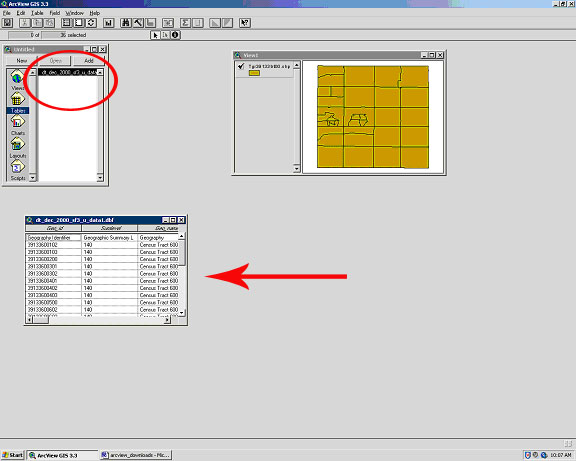
Task: Open the Query Builder hammer icon
Action: pos(138,23)
